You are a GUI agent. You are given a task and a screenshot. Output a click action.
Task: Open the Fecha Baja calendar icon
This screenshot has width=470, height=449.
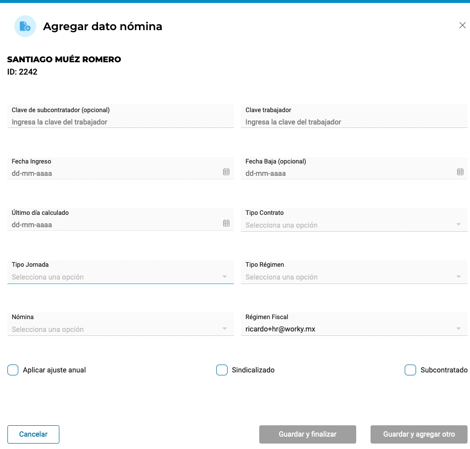tap(460, 172)
